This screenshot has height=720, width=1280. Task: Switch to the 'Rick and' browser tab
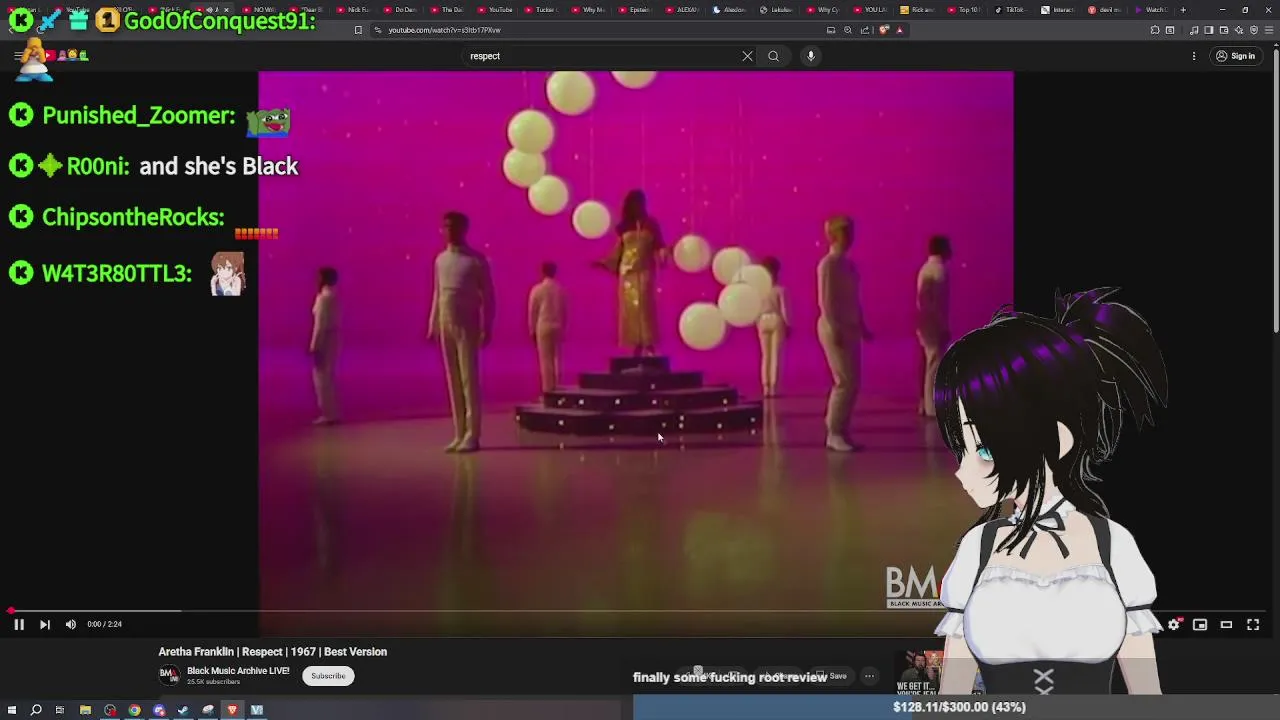[x=917, y=10]
